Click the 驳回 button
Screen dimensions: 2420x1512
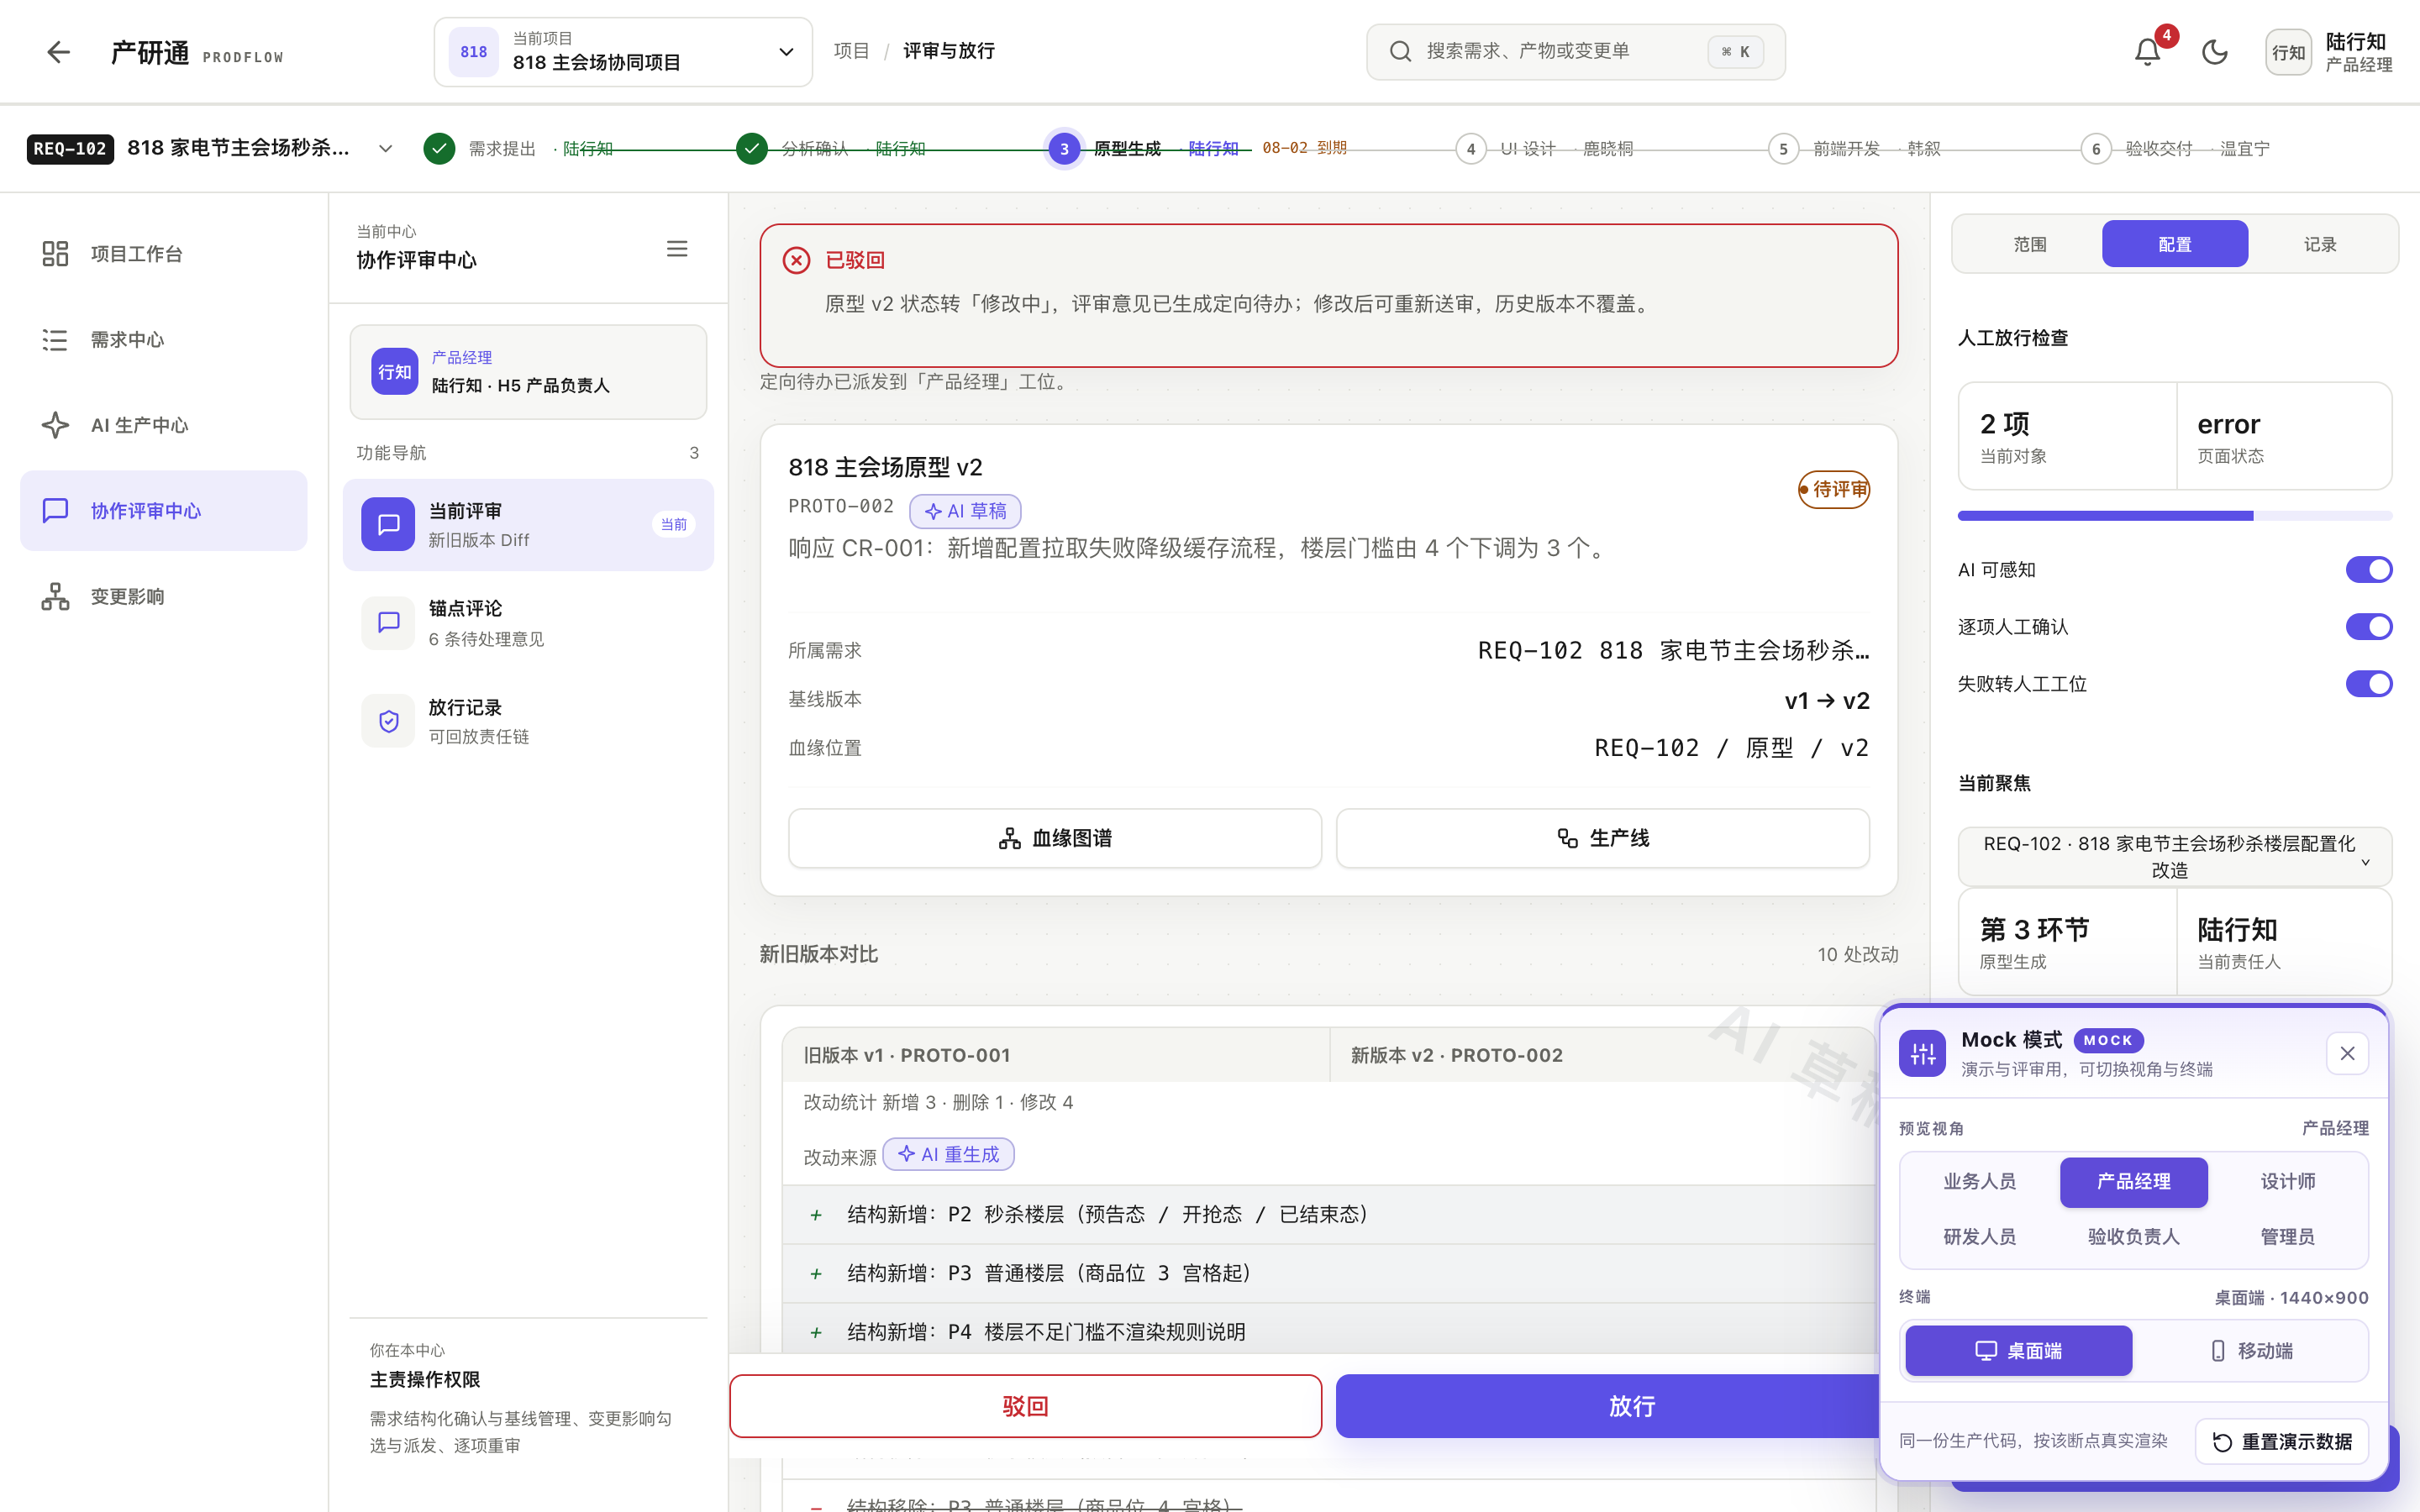click(x=1025, y=1406)
